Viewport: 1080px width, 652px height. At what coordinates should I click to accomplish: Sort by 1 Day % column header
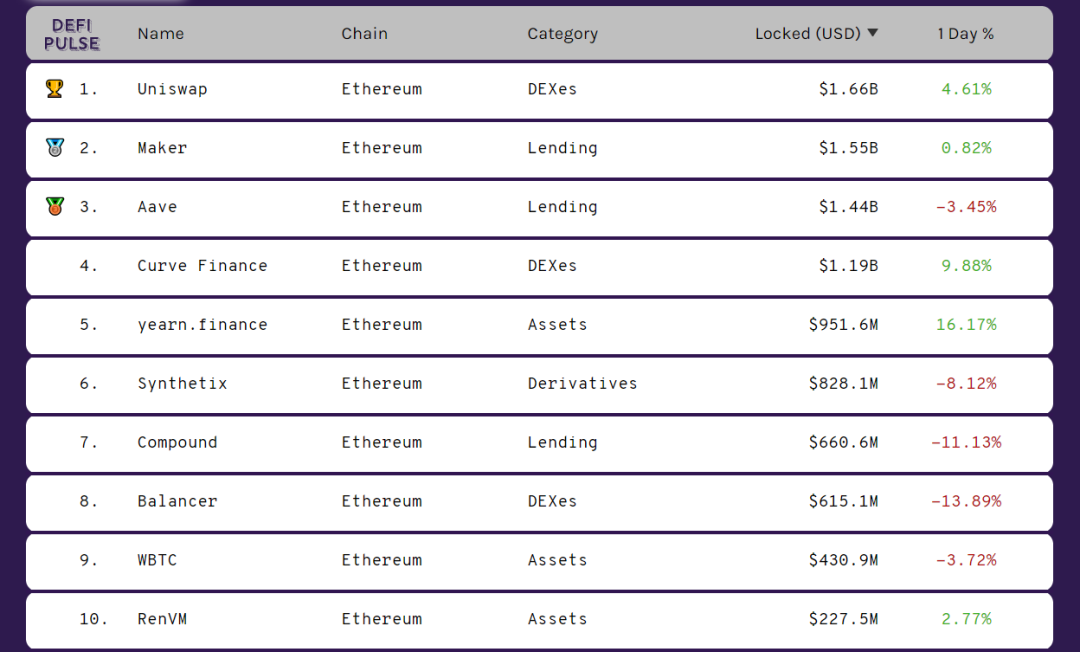tap(965, 34)
